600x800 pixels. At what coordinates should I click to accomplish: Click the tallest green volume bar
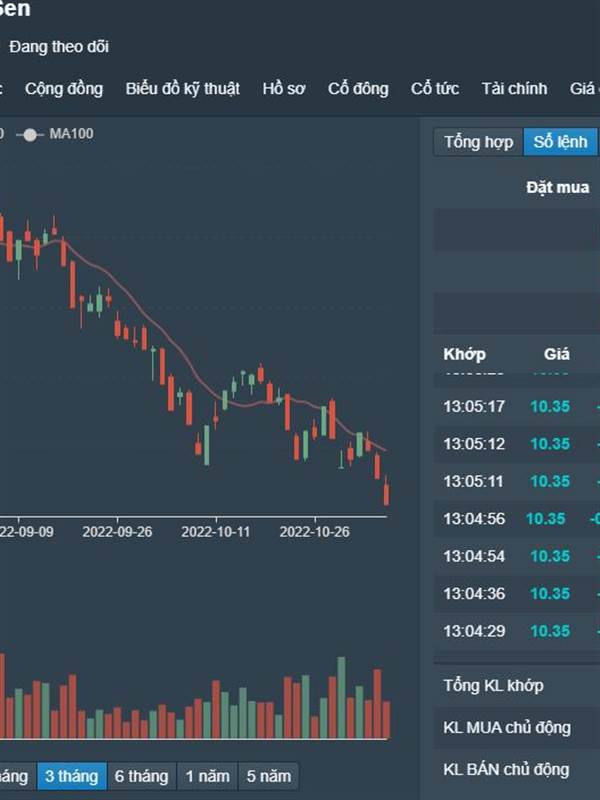(x=341, y=697)
